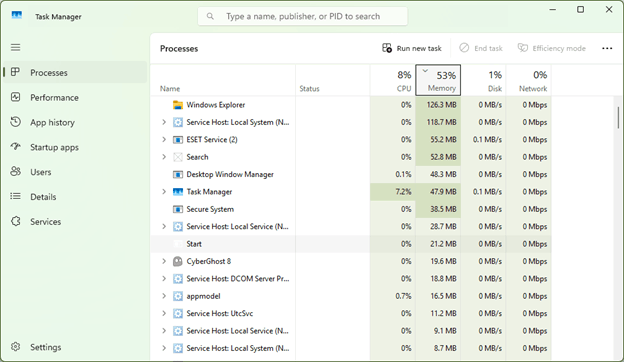Open Settings using the gear icon

[x=16, y=346]
